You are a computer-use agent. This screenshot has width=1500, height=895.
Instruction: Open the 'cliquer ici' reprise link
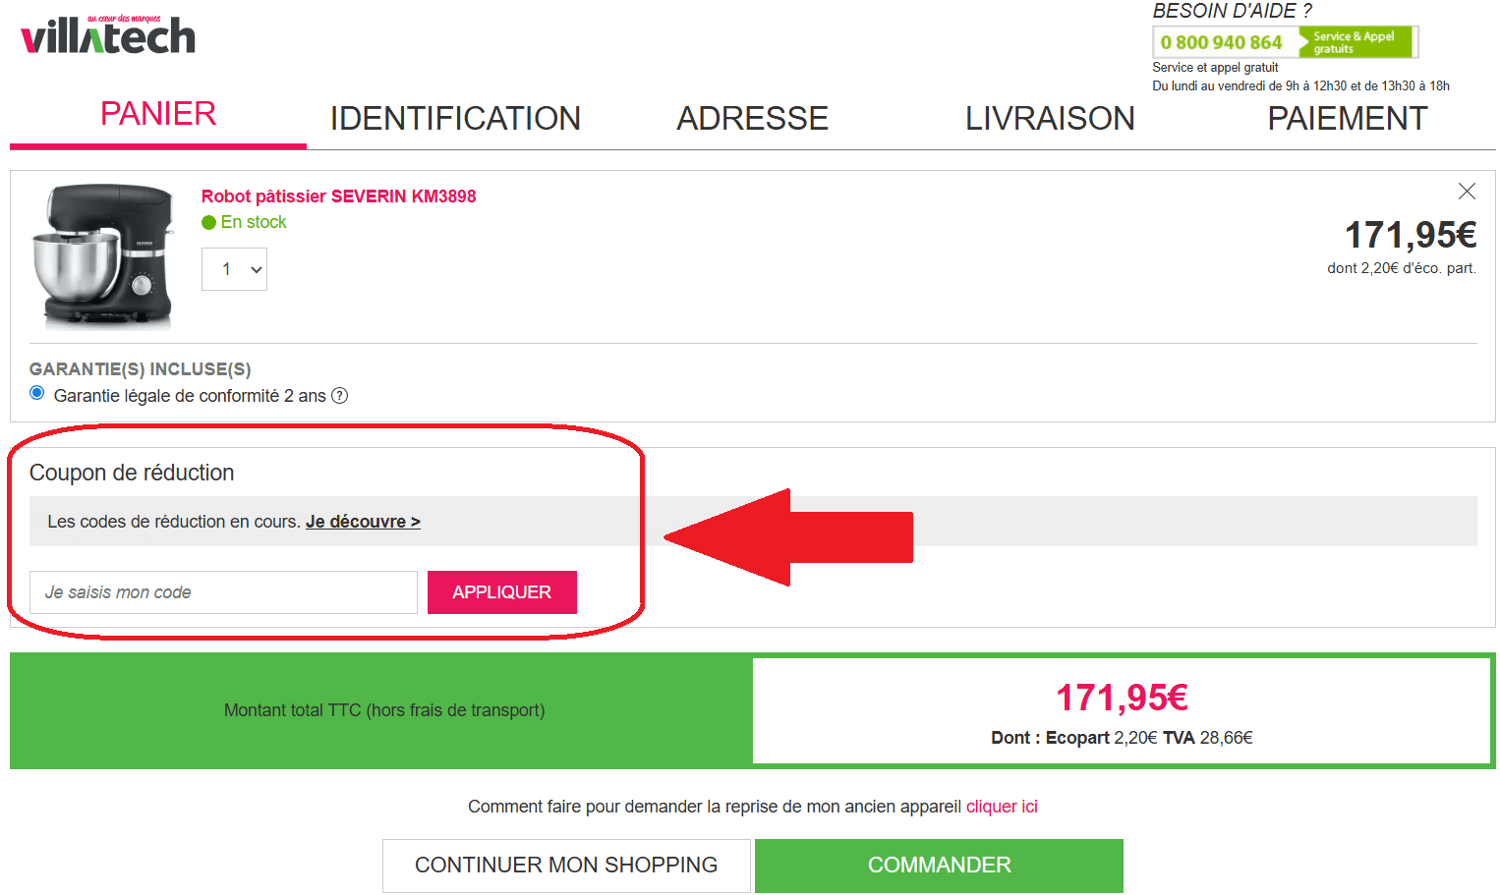(1001, 806)
